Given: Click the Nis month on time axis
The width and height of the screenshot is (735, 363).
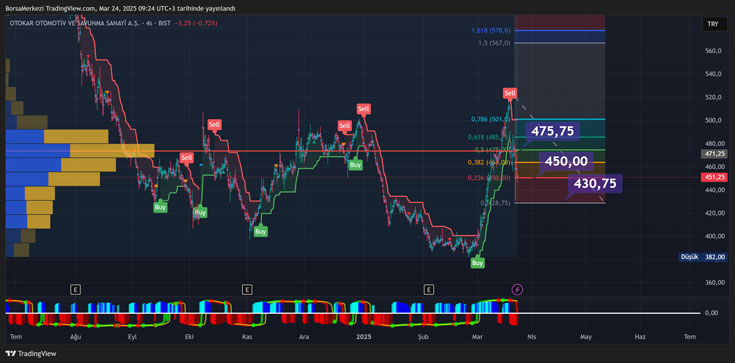Looking at the screenshot, I should 531,337.
